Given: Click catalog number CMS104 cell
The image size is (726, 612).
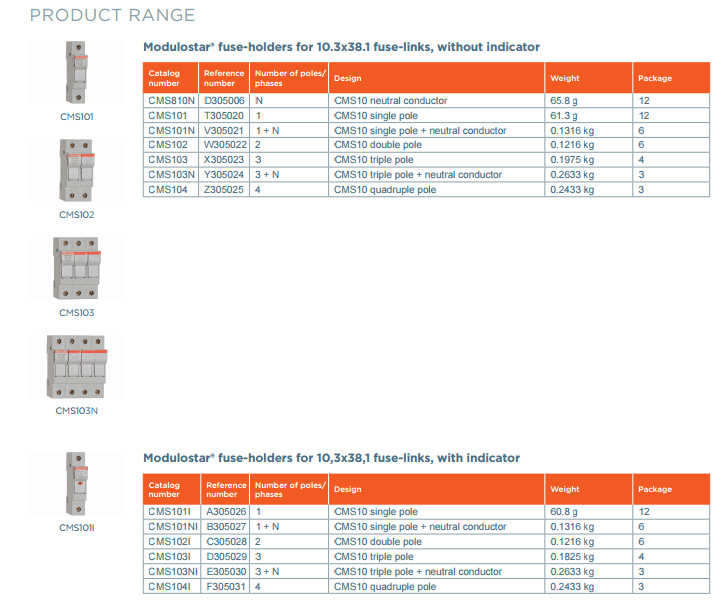Looking at the screenshot, I should (x=171, y=189).
